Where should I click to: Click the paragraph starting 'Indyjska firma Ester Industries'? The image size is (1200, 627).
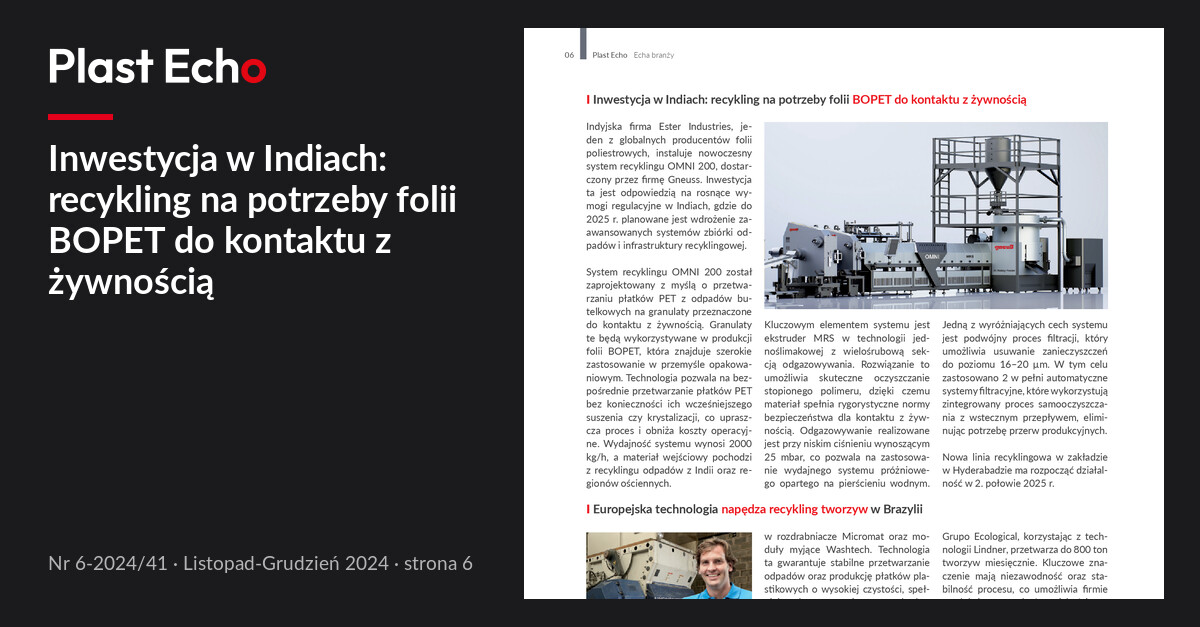(x=668, y=186)
